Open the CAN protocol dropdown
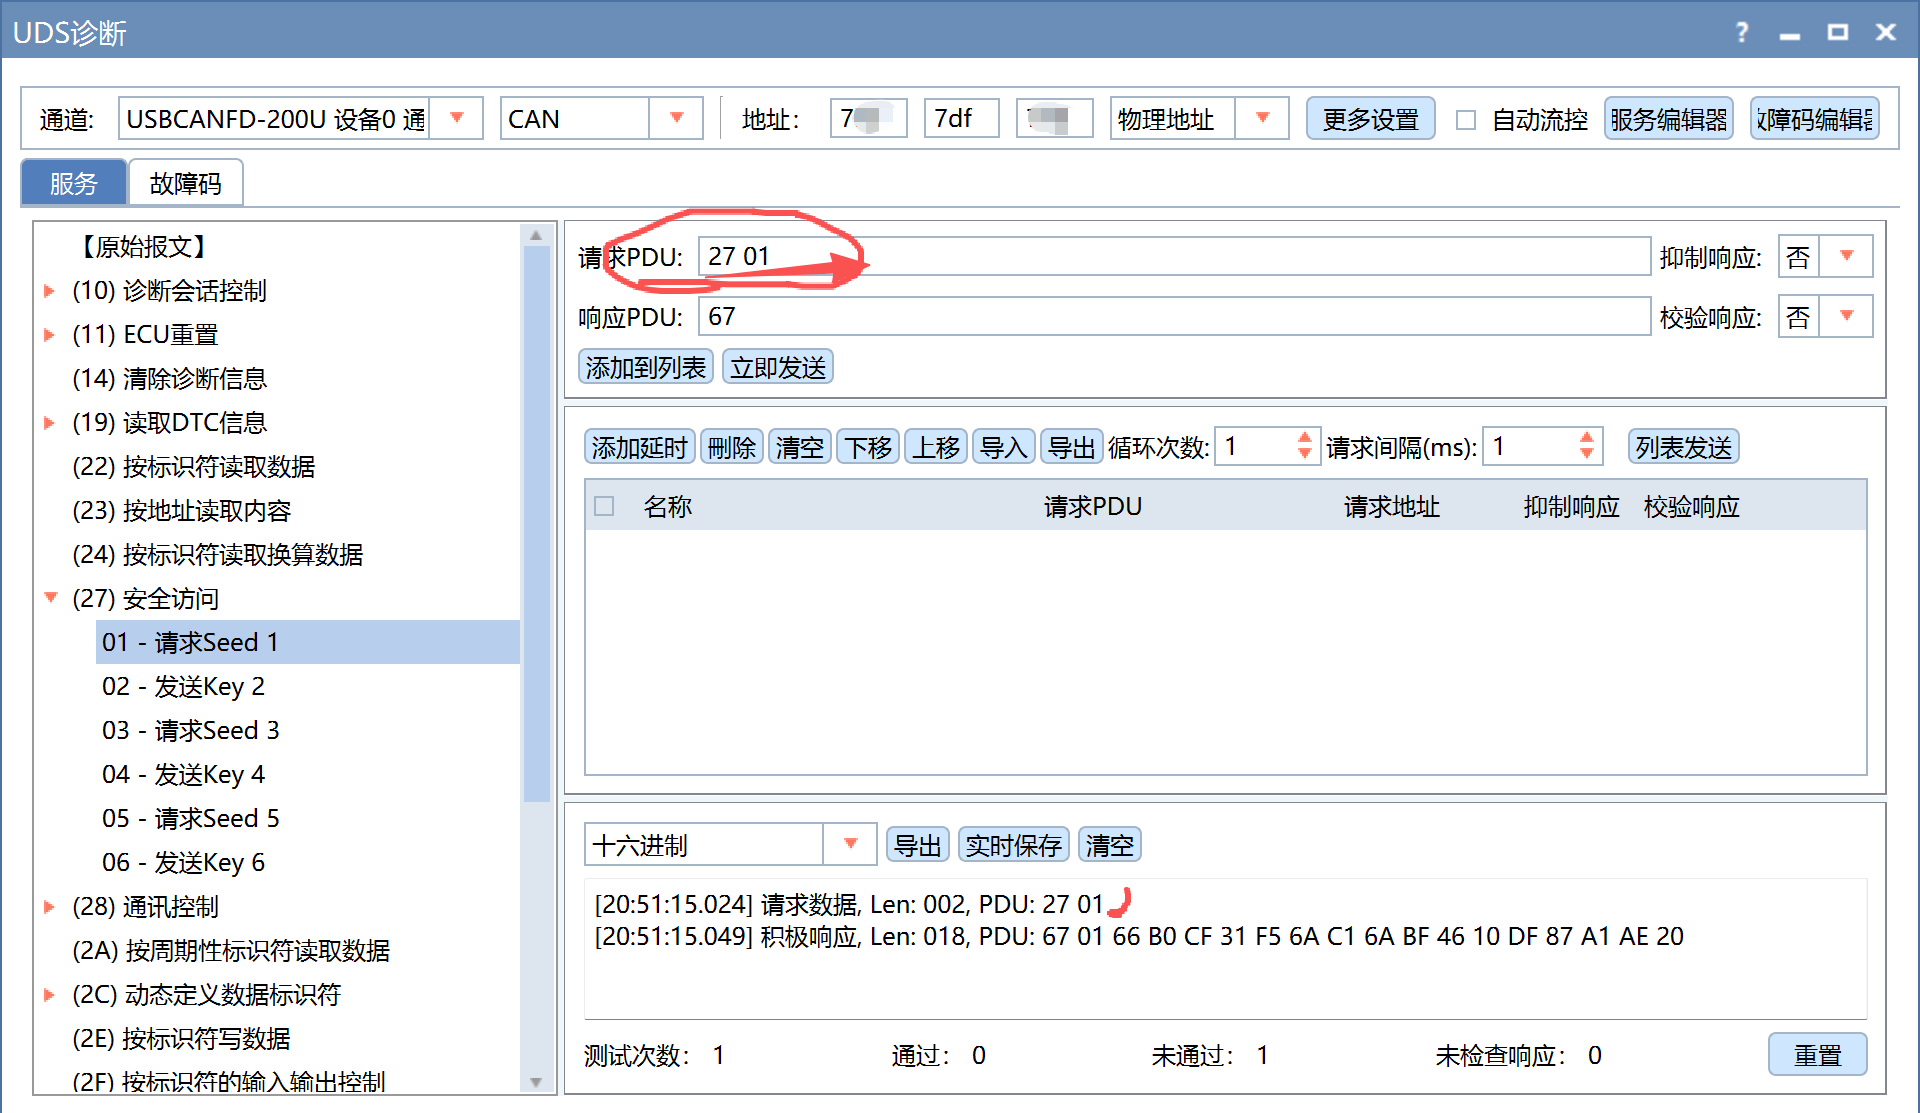Screen dimensions: 1920x1113 (x=676, y=118)
